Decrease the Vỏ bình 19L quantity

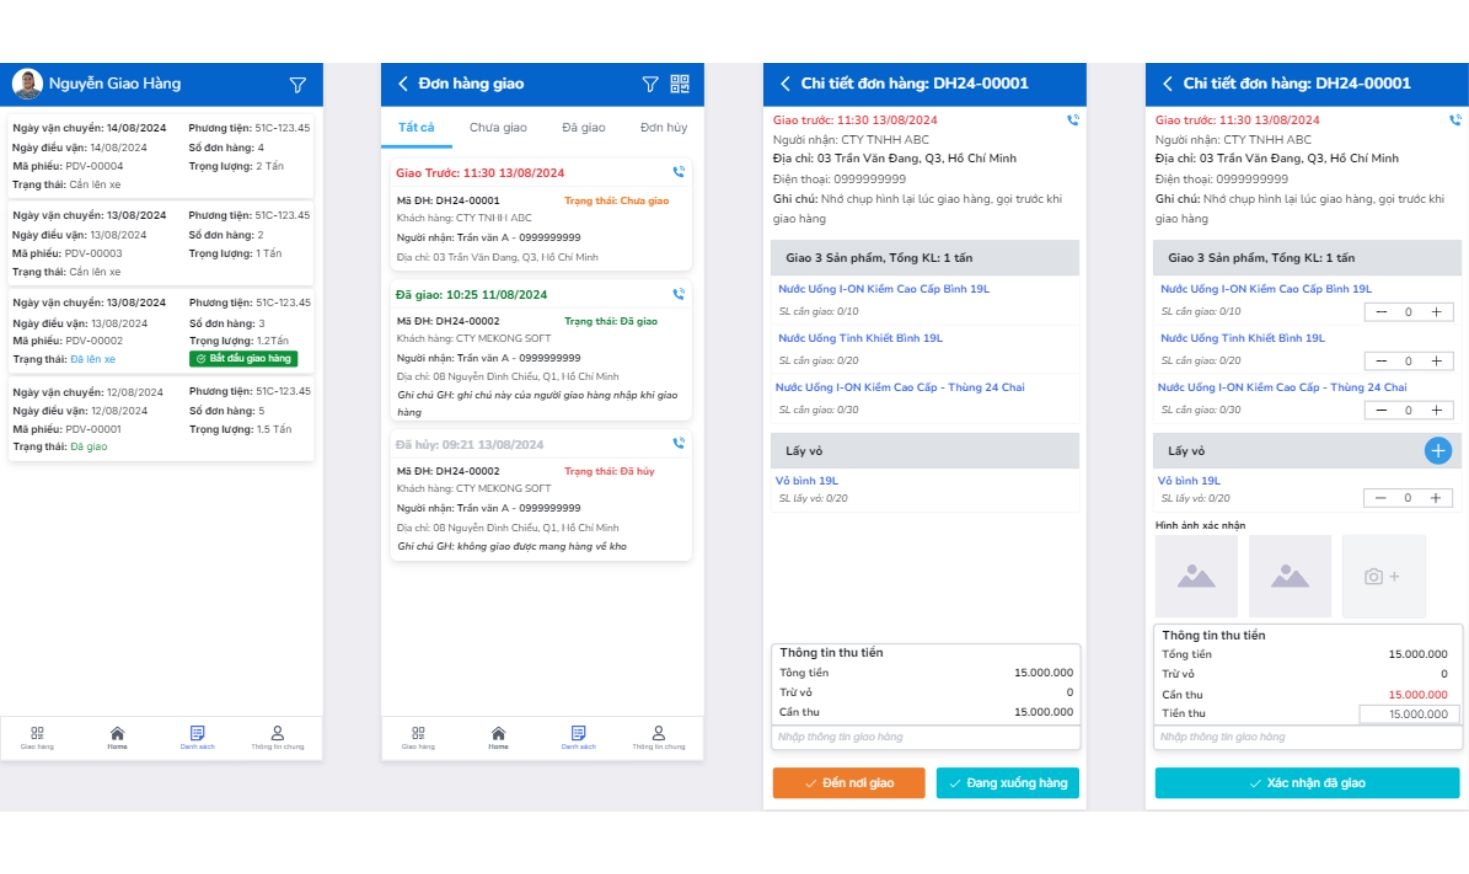tap(1381, 497)
